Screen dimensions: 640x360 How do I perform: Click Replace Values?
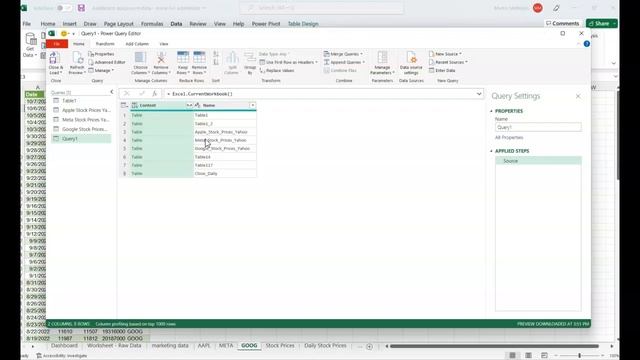277,71
